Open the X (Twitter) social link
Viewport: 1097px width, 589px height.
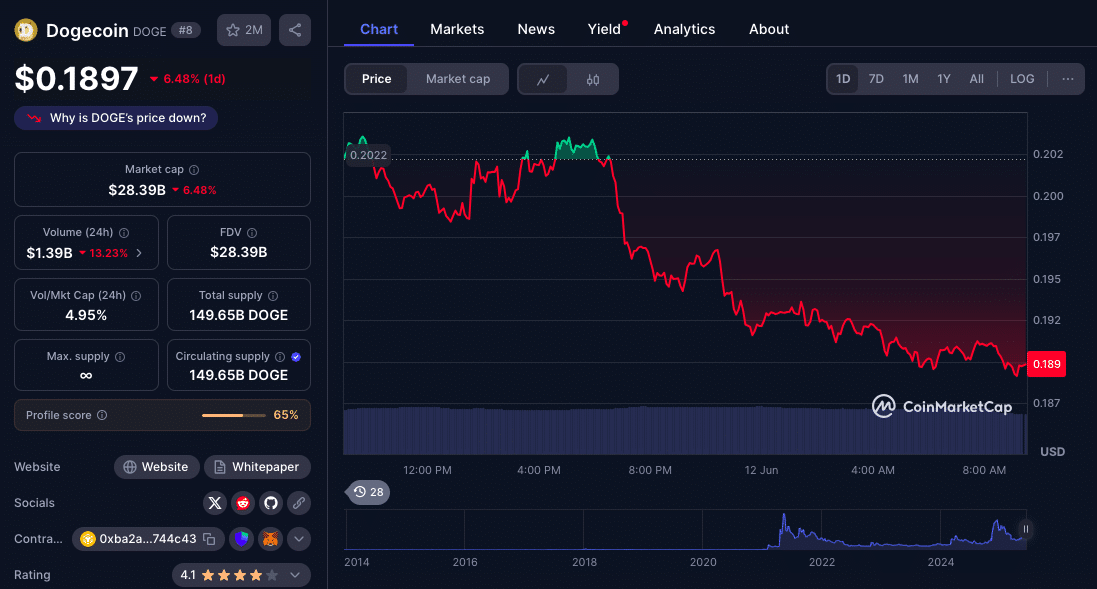(x=215, y=503)
